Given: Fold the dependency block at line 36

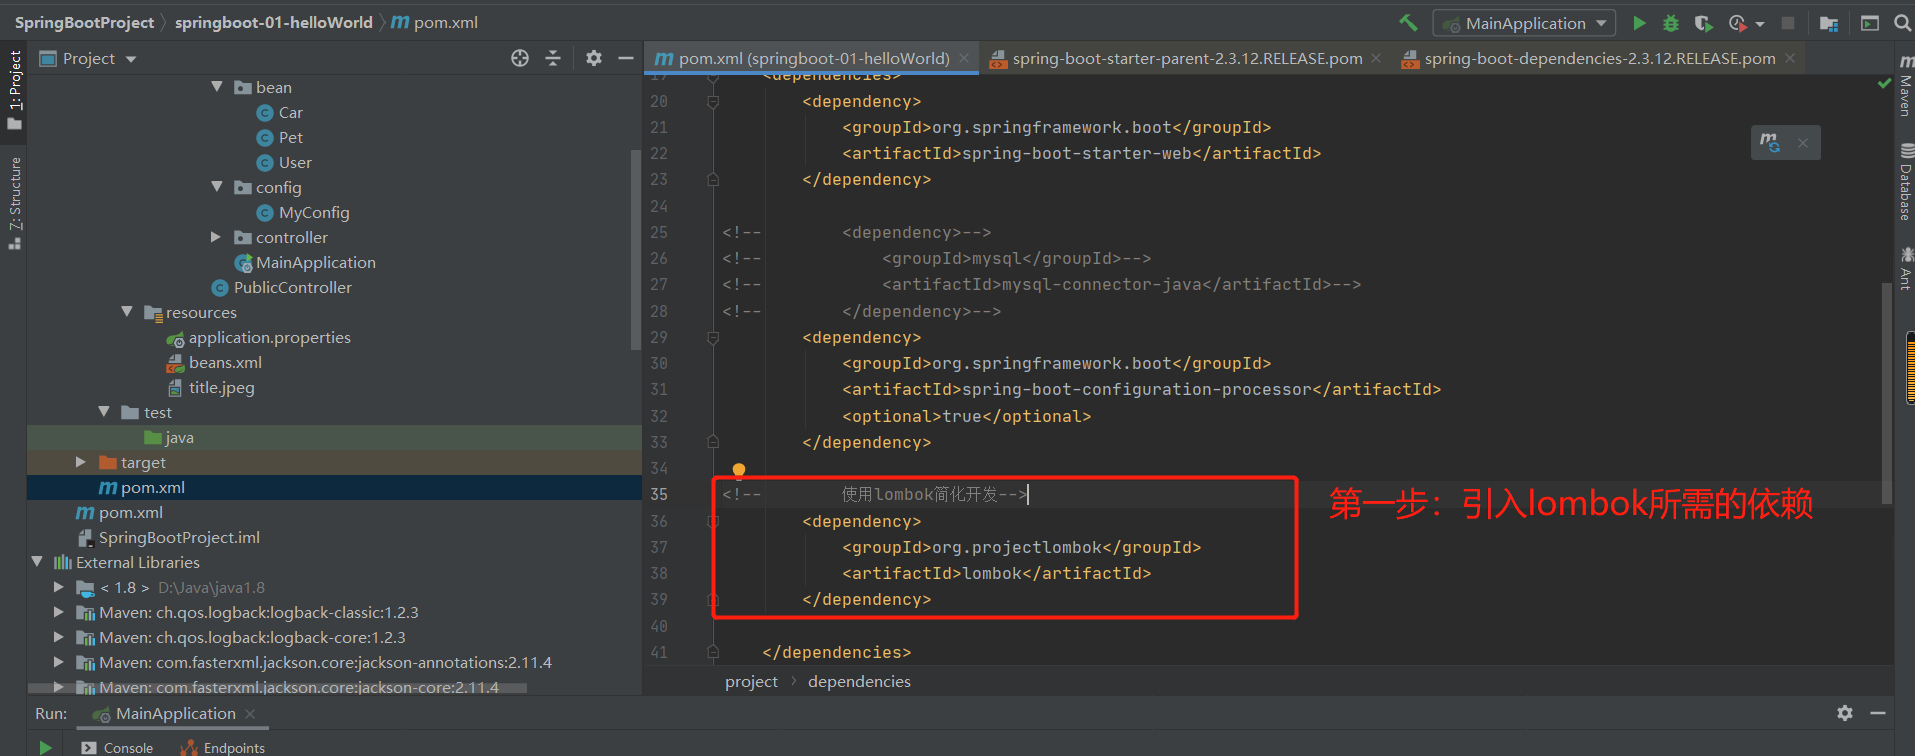Looking at the screenshot, I should point(713,521).
